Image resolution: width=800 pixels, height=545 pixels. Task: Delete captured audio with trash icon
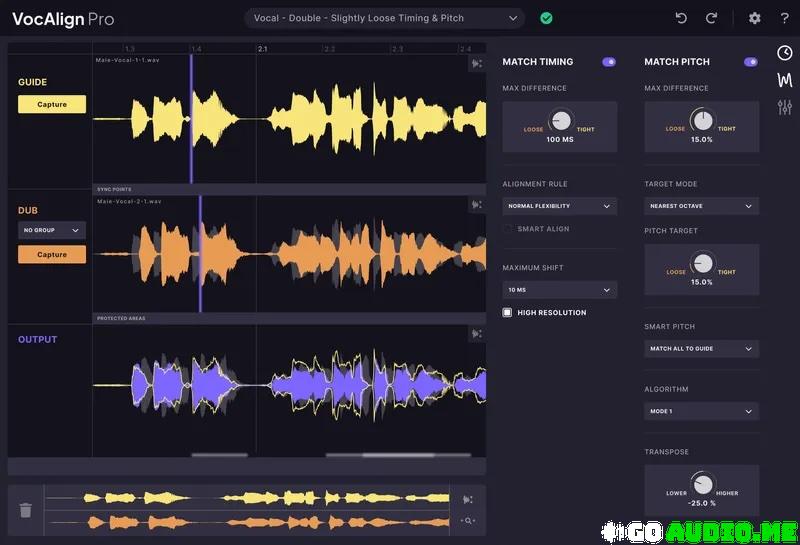(26, 509)
